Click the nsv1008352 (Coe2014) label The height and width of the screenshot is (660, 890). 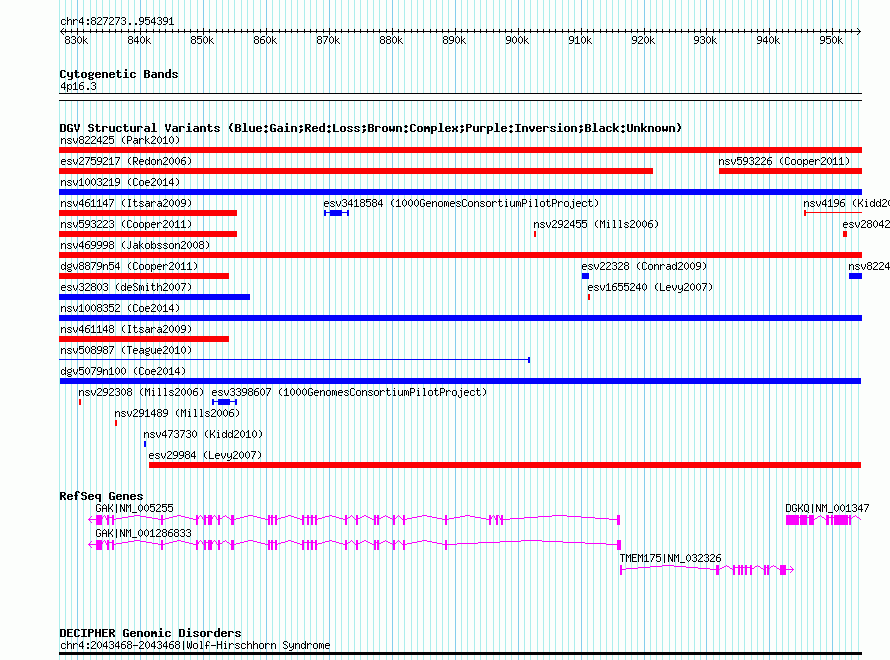pyautogui.click(x=120, y=308)
